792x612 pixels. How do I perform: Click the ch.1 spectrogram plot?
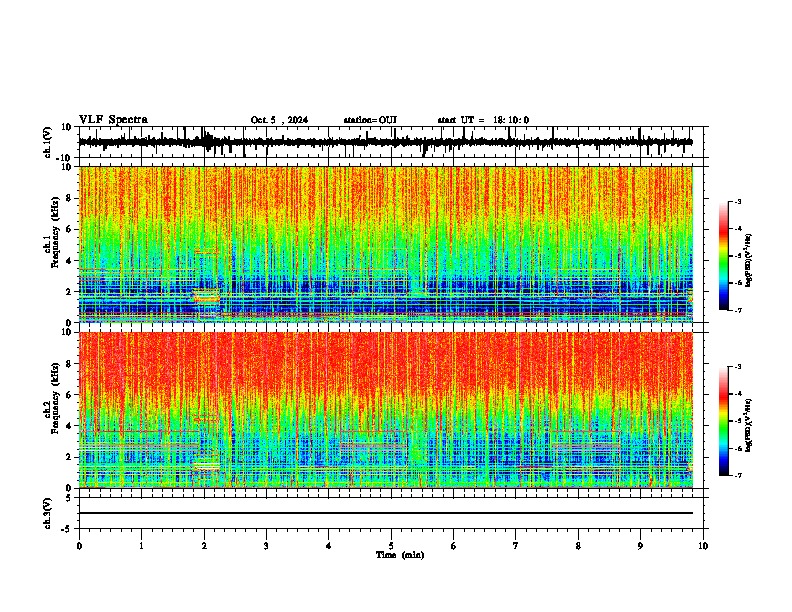click(386, 244)
